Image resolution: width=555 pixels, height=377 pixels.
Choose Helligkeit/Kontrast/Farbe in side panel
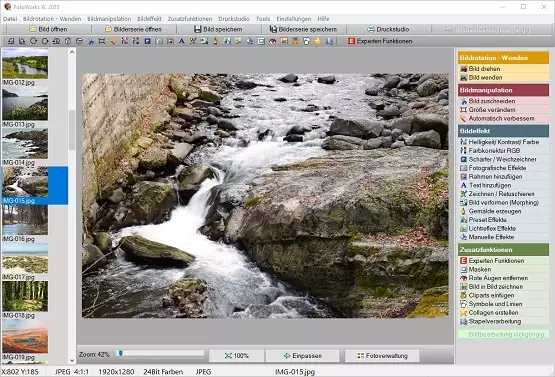[x=503, y=142]
